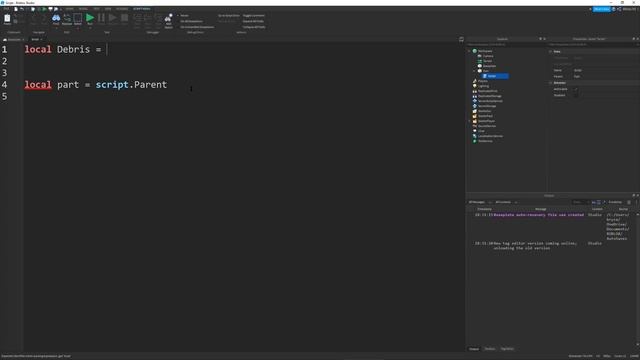The width and height of the screenshot is (640, 360).
Task: Click Go to Script Error button
Action: point(229,16)
